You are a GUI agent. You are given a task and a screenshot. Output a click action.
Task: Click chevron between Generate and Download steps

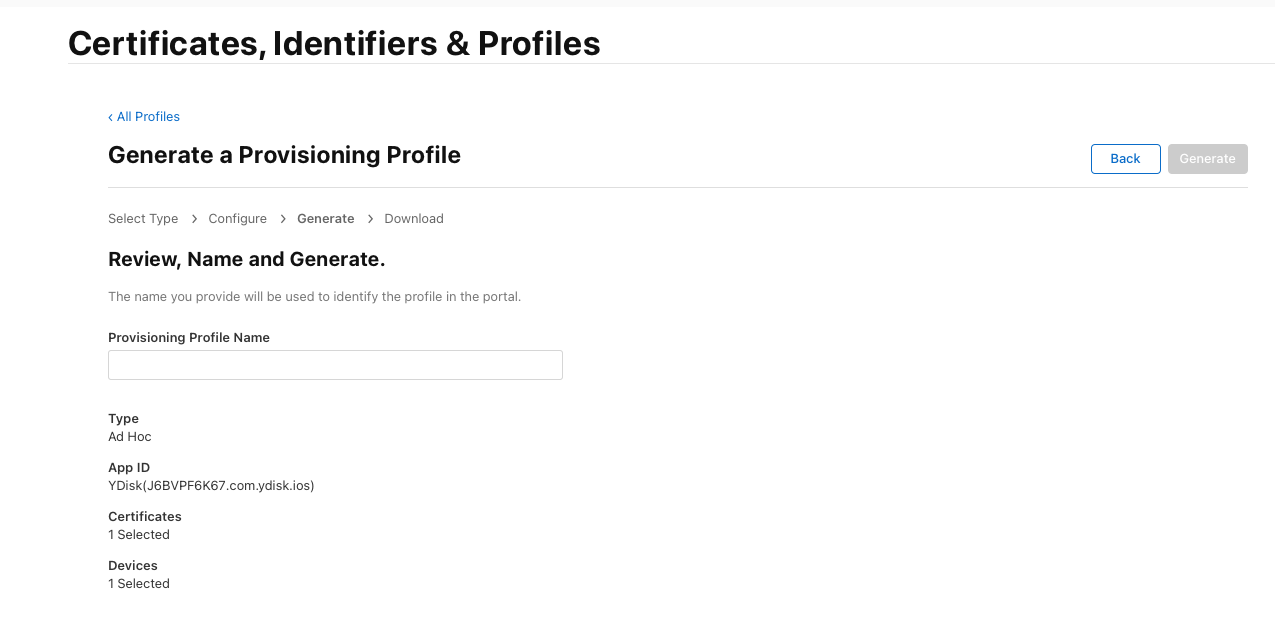[x=370, y=219]
